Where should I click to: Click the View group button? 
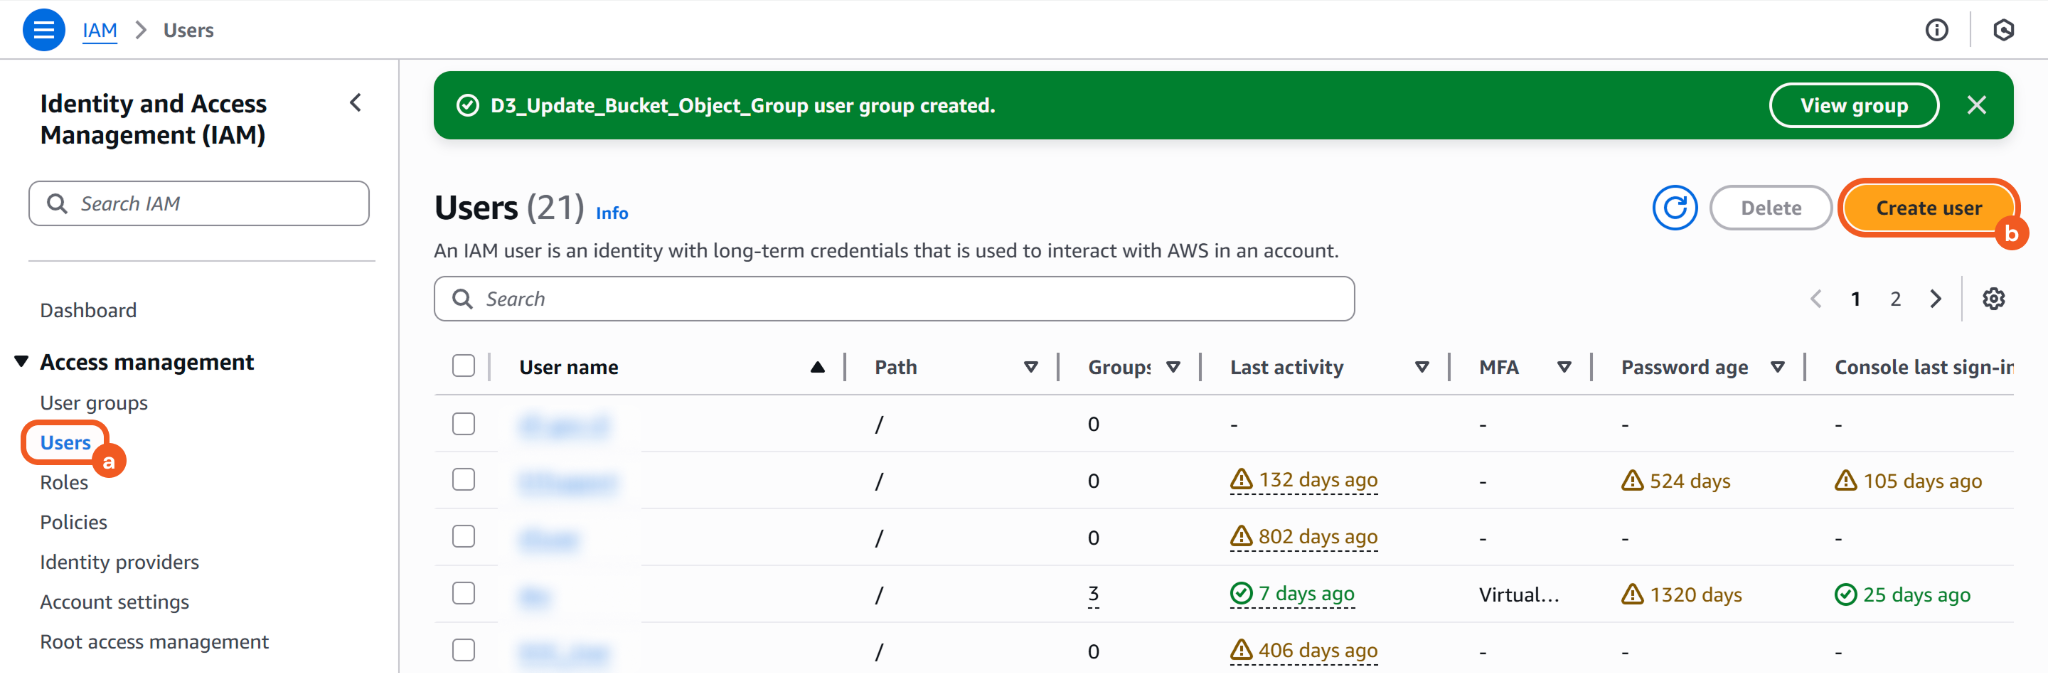[x=1853, y=105]
